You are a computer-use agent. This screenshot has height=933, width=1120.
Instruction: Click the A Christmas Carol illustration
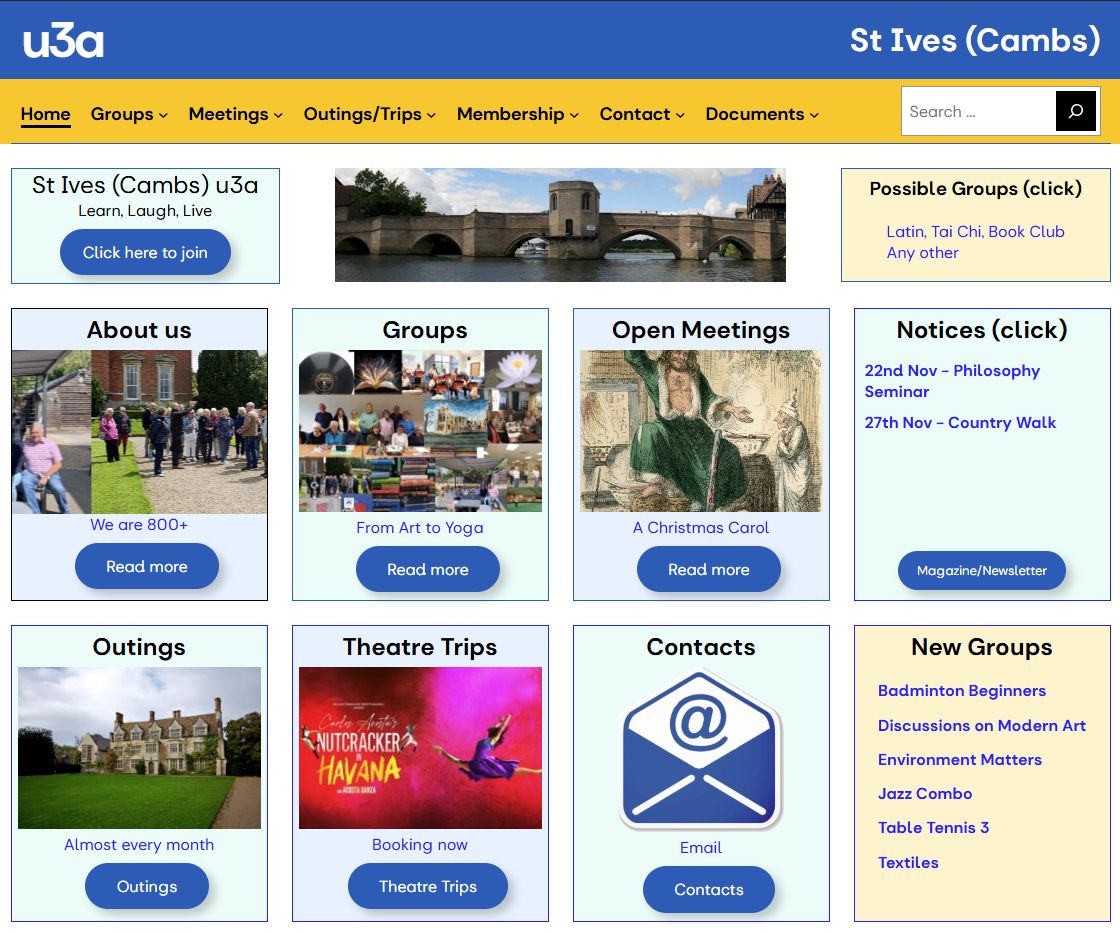pyautogui.click(x=701, y=431)
